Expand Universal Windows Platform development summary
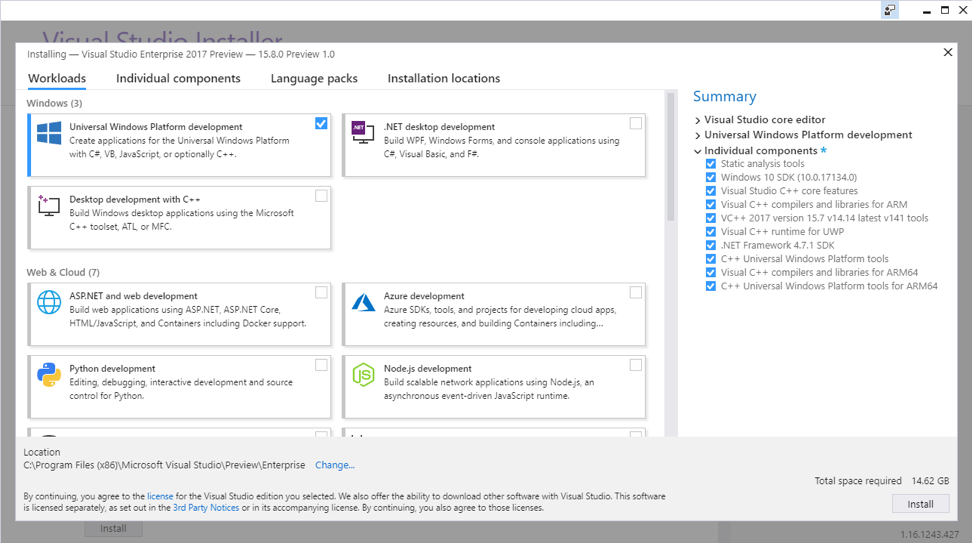 (x=697, y=135)
